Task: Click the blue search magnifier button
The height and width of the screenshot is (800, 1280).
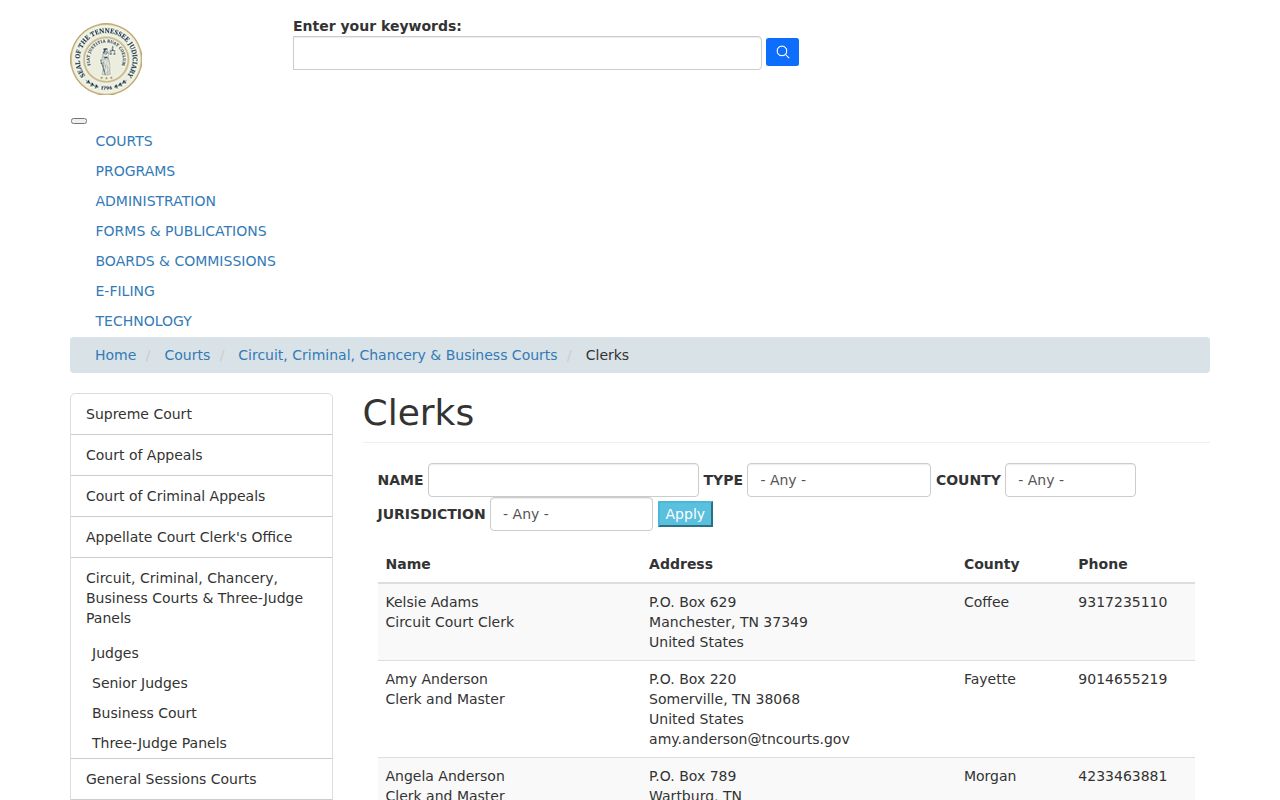Action: tap(782, 53)
